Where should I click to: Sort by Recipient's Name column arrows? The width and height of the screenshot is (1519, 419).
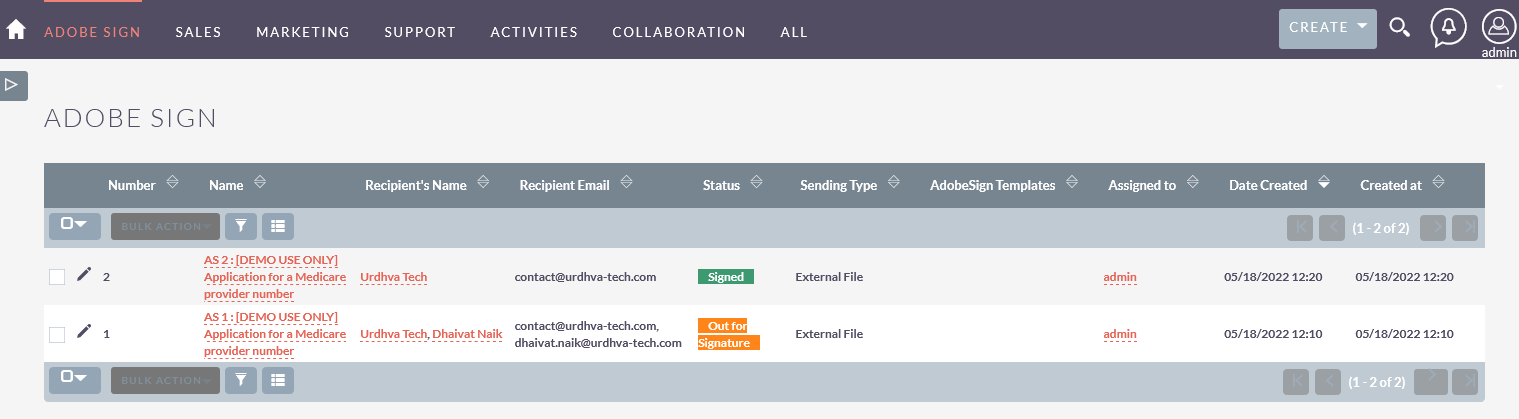coord(483,183)
